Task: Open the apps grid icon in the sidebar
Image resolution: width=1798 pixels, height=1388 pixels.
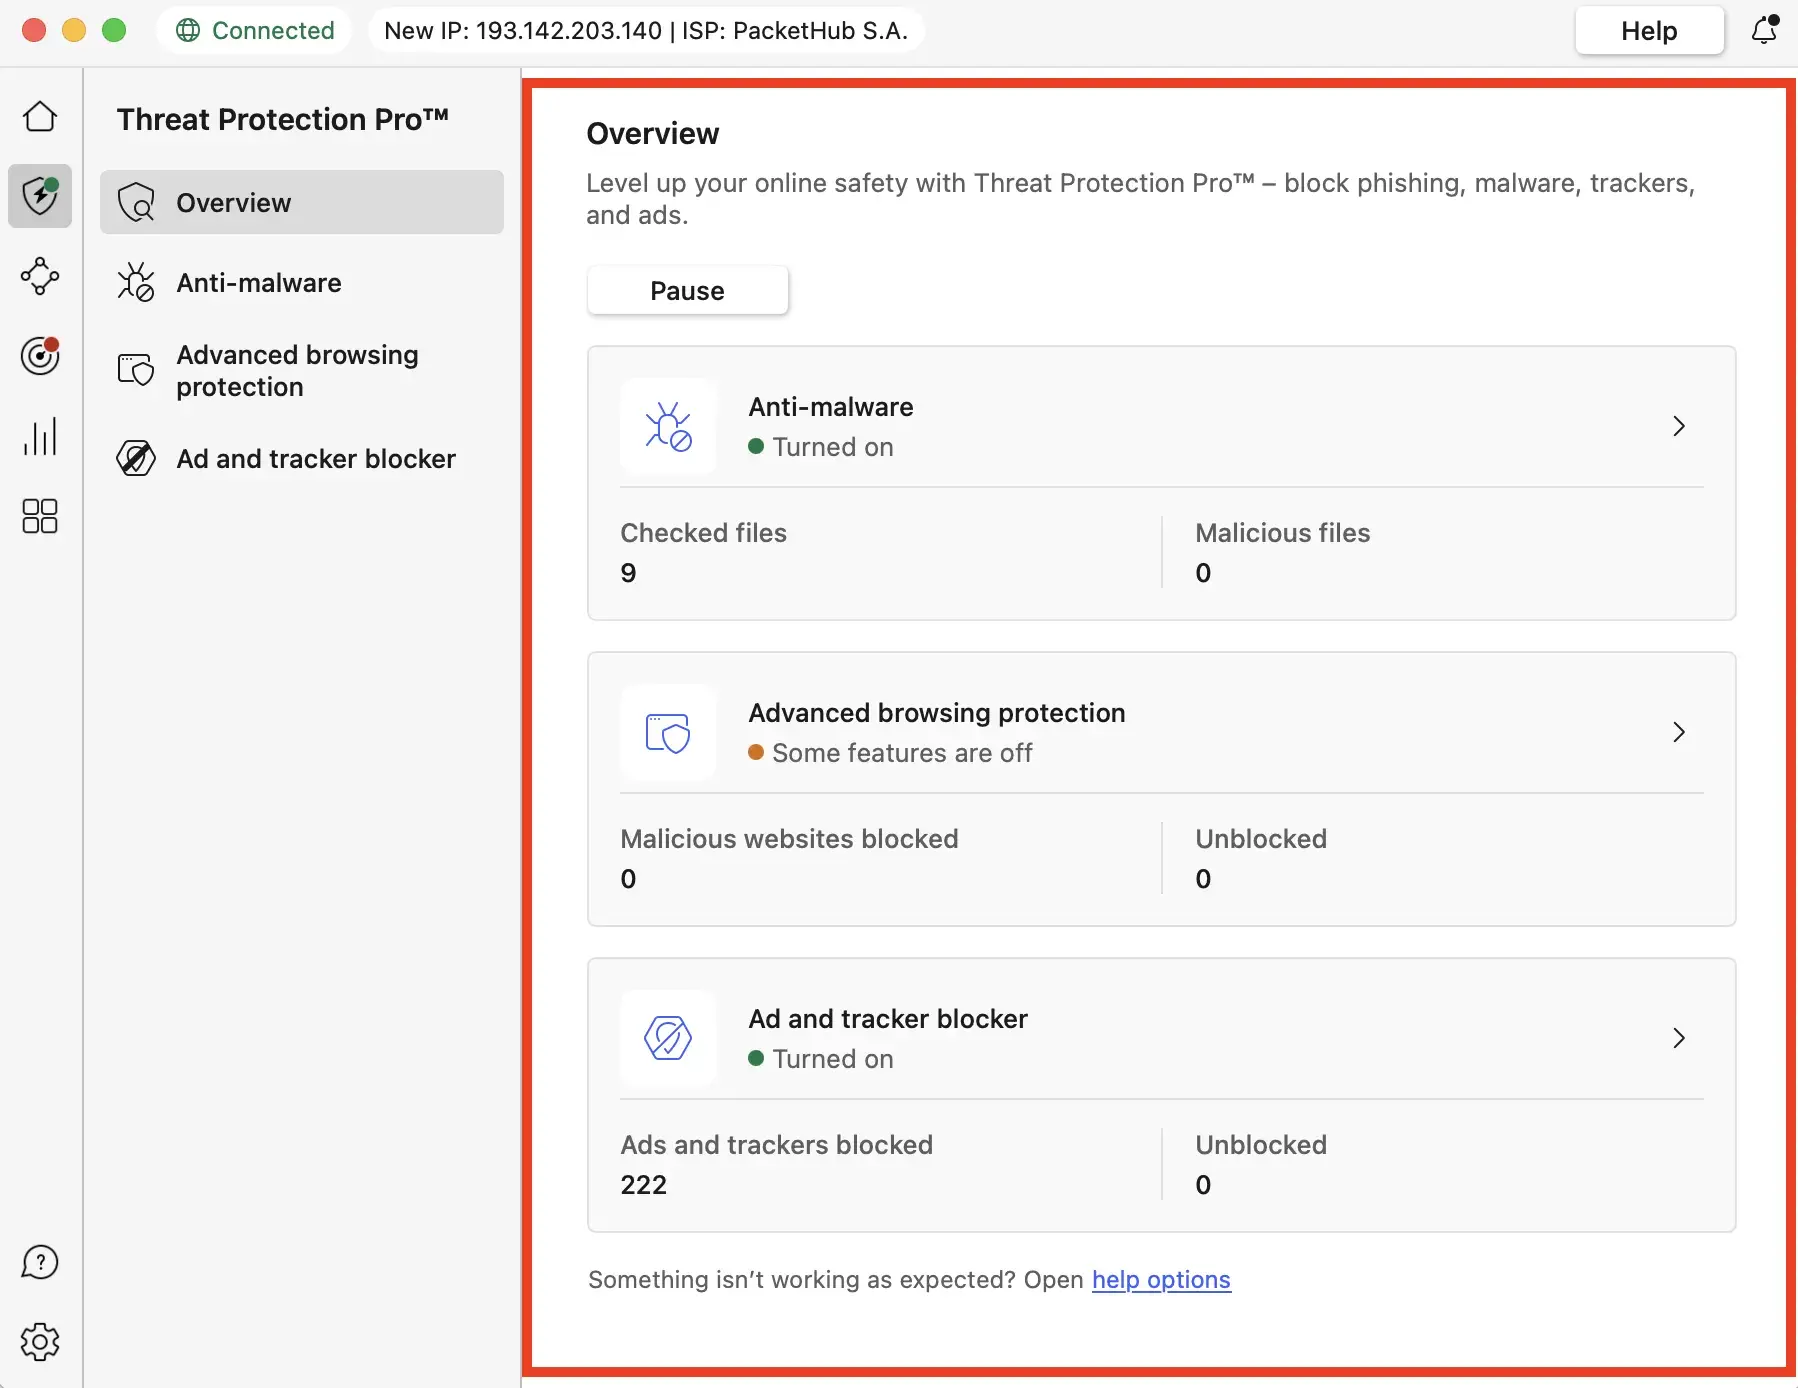Action: (x=40, y=516)
